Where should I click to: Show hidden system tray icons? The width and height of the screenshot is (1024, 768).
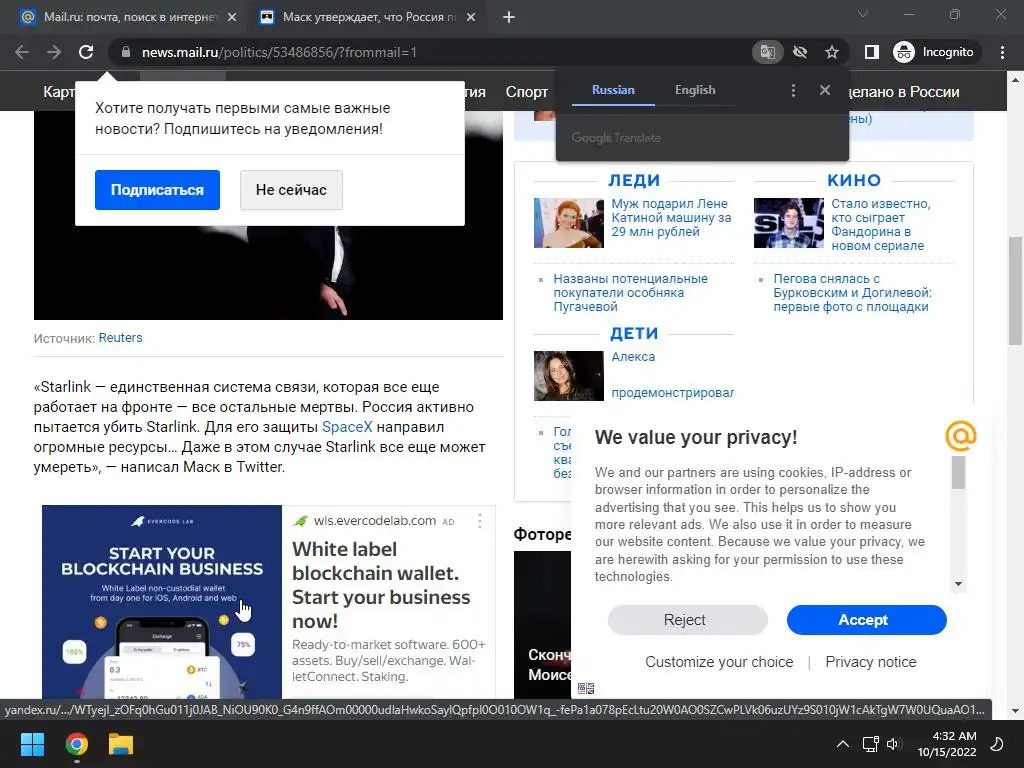[843, 744]
